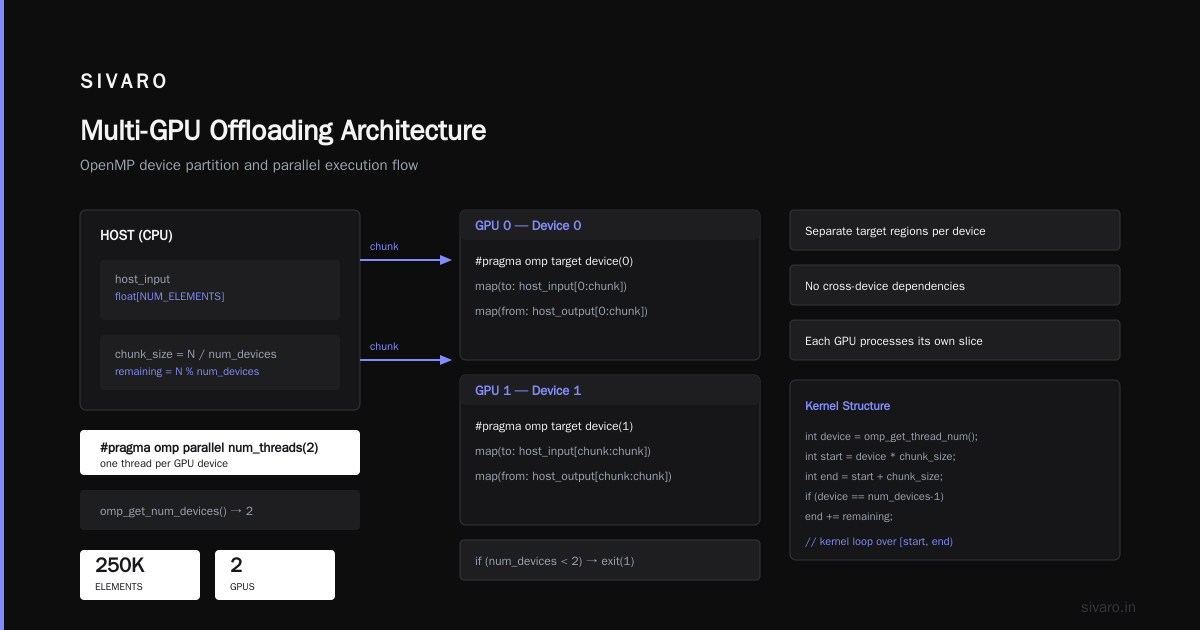Image resolution: width=1200 pixels, height=630 pixels.
Task: Click No cross-device dependencies note
Action: click(955, 285)
